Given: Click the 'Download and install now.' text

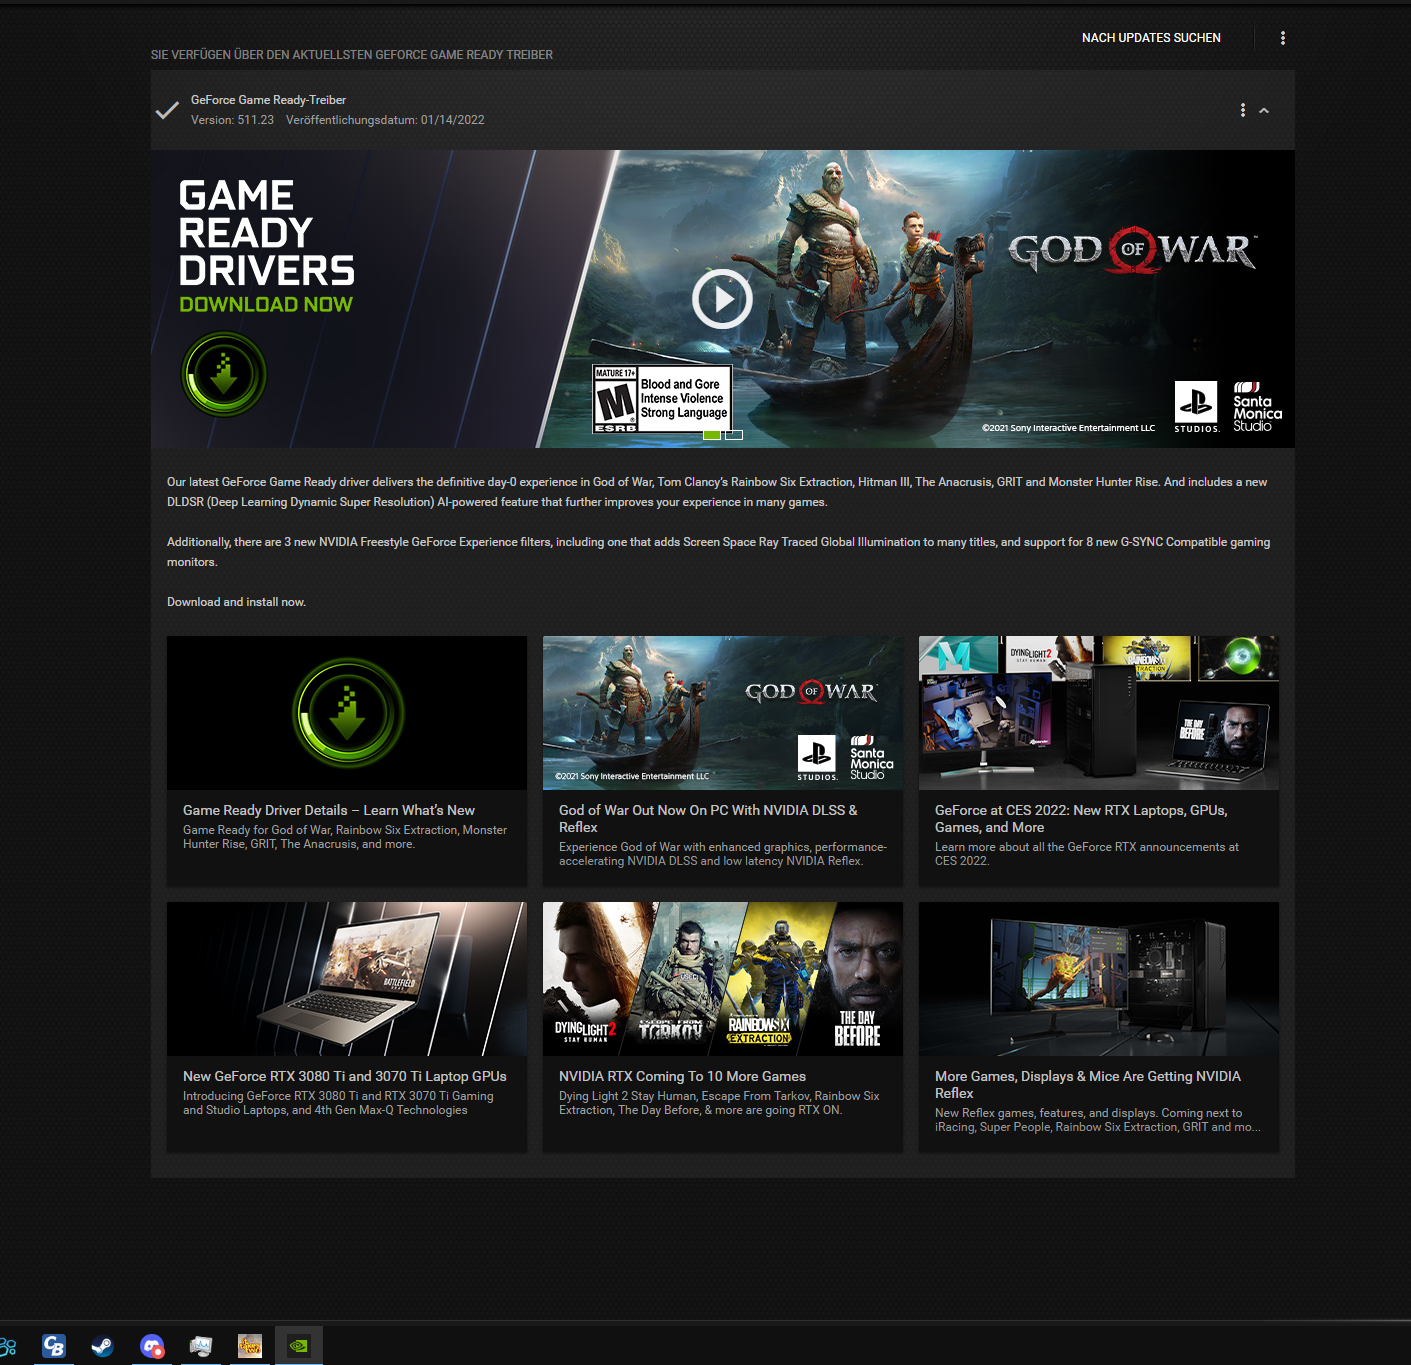Looking at the screenshot, I should (236, 602).
